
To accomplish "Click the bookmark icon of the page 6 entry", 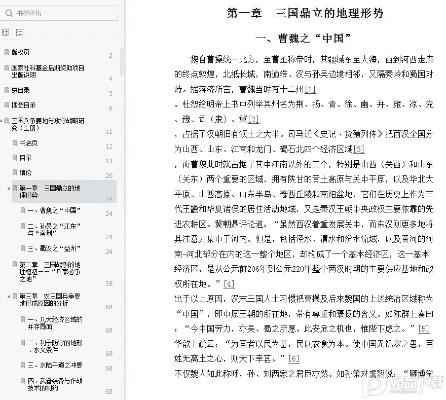I will [x=6, y=105].
